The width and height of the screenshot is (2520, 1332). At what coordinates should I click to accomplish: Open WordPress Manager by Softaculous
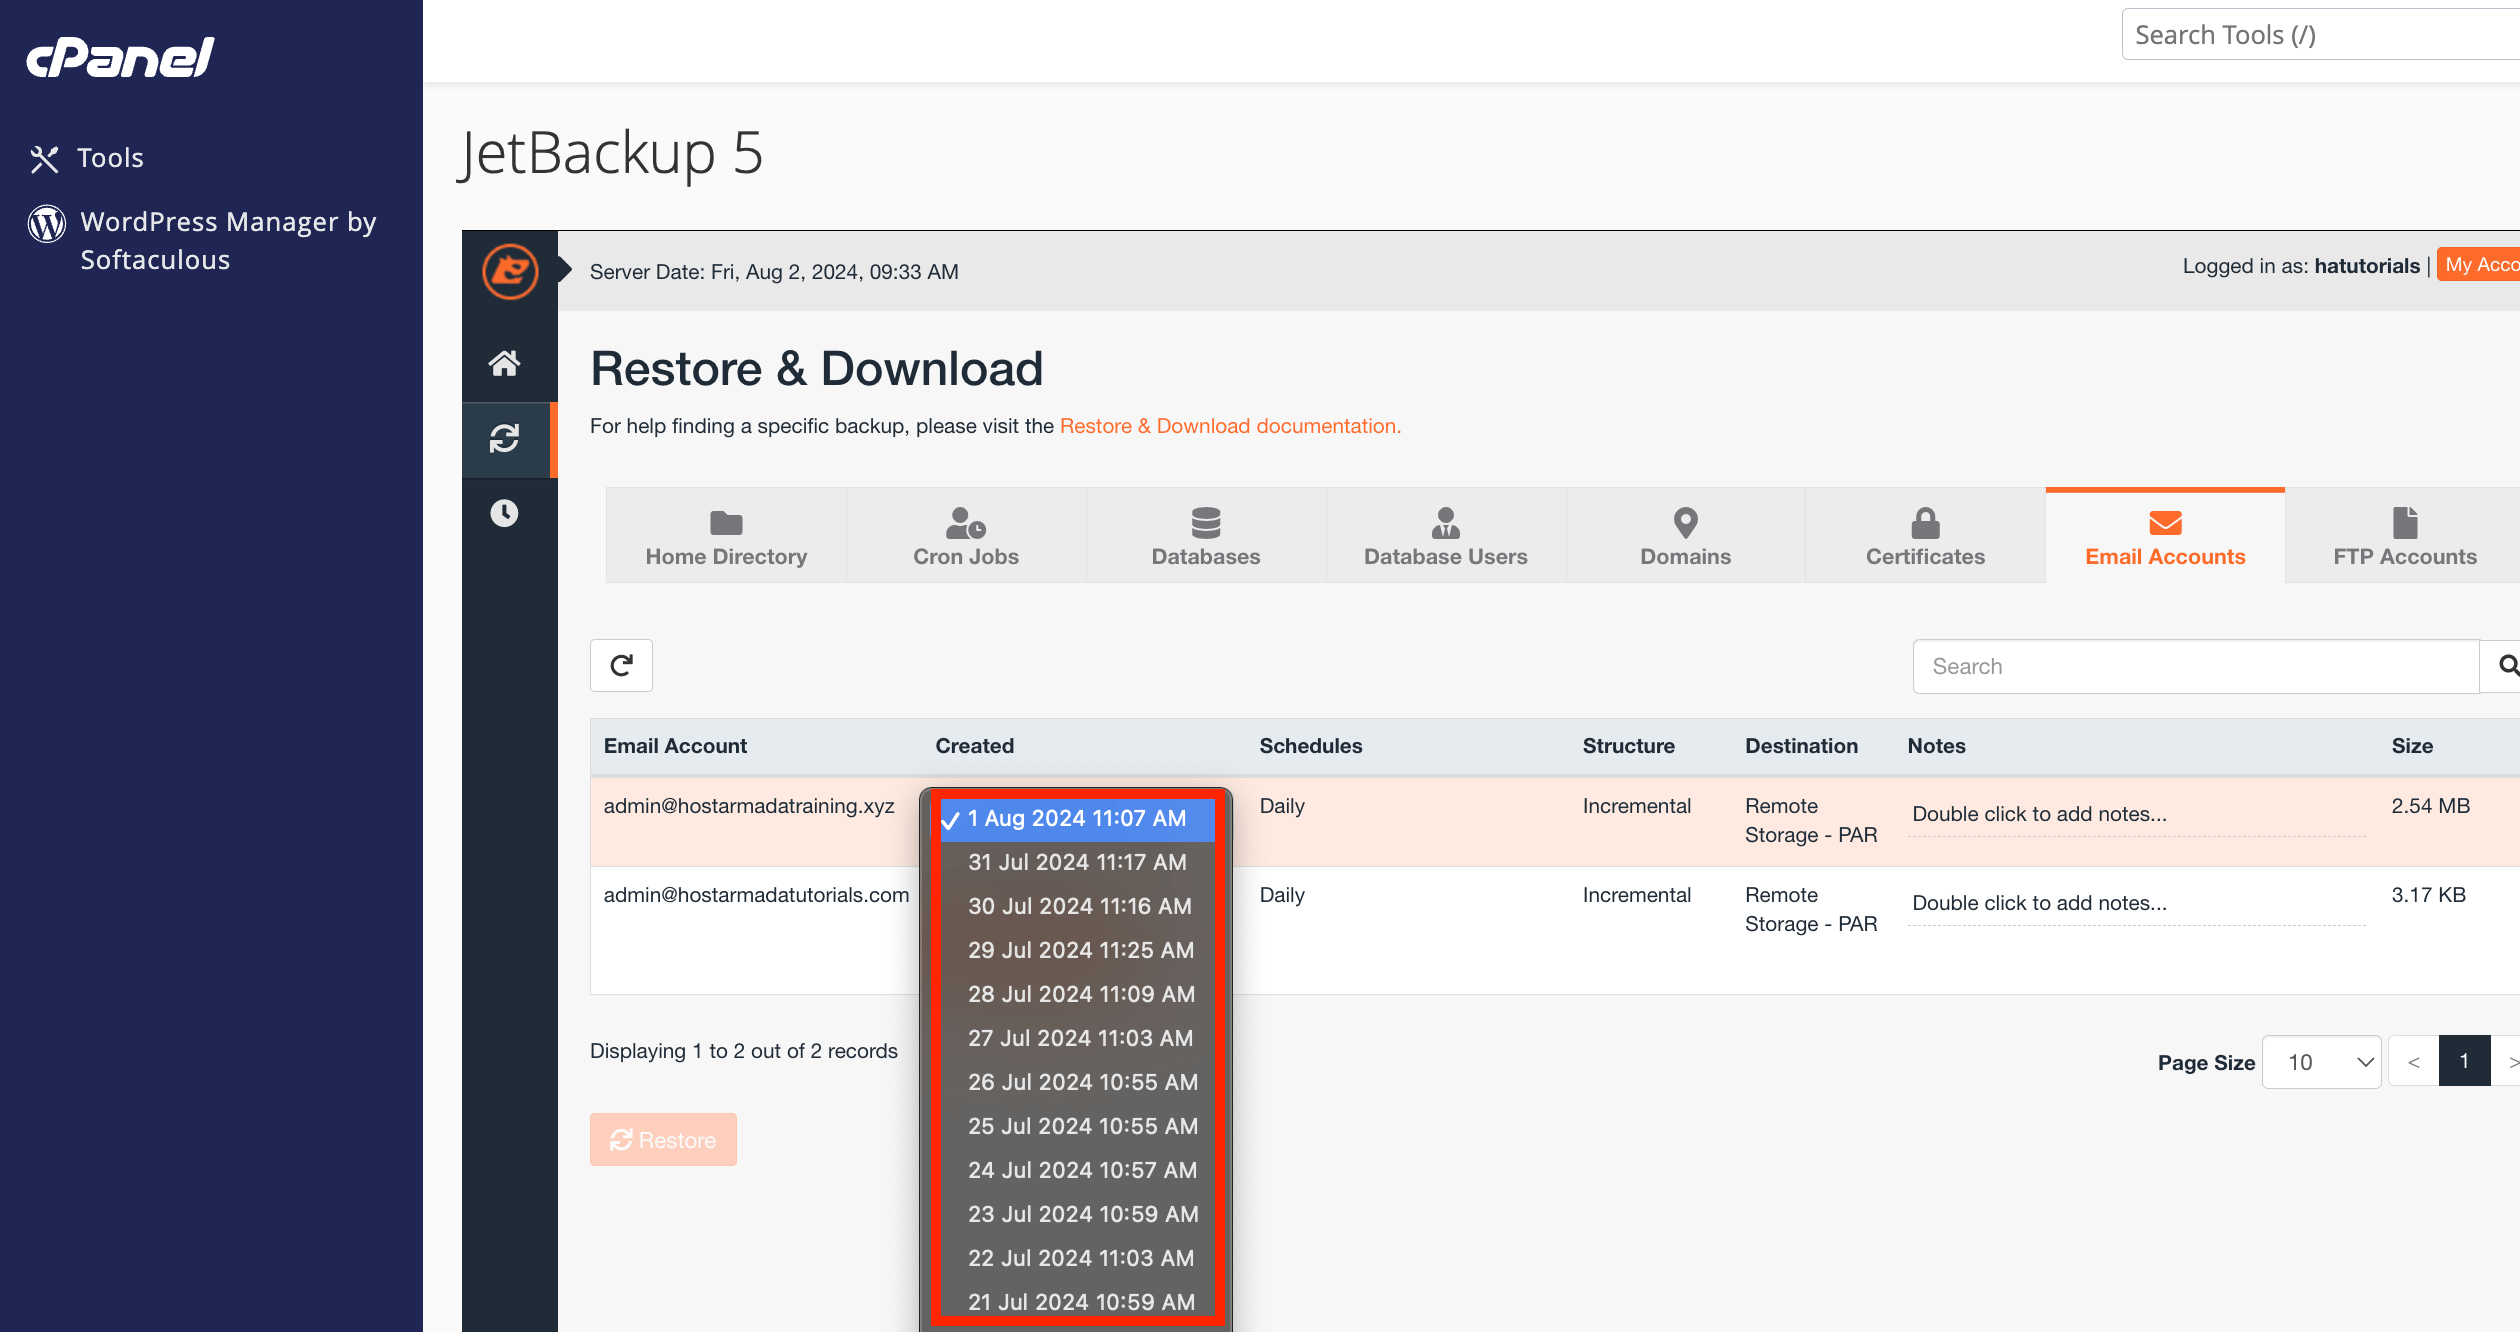pos(203,240)
